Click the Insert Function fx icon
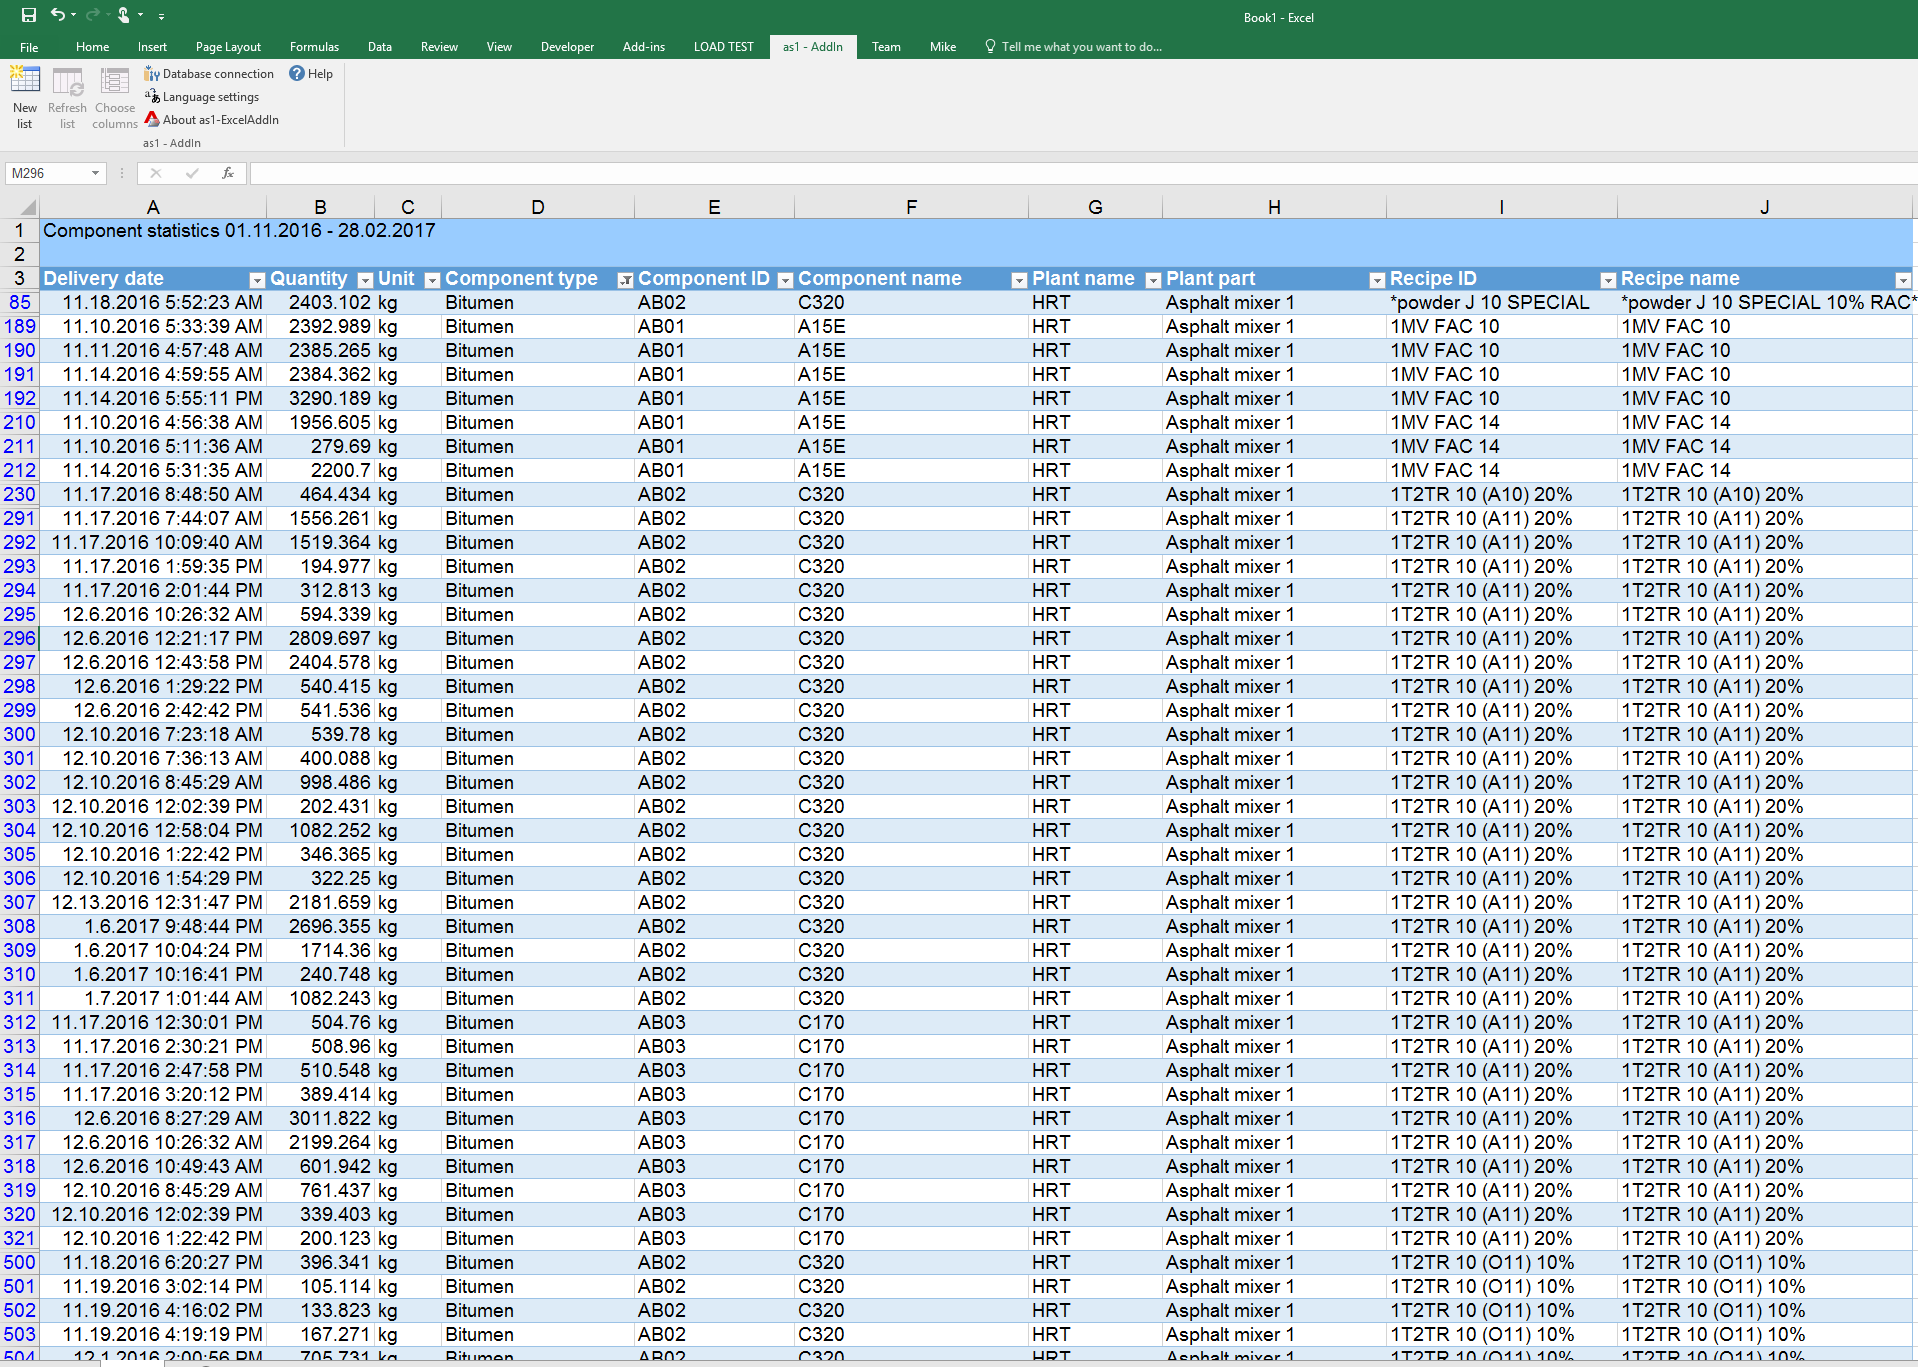Screen dimensions: 1918x1367 click(228, 173)
